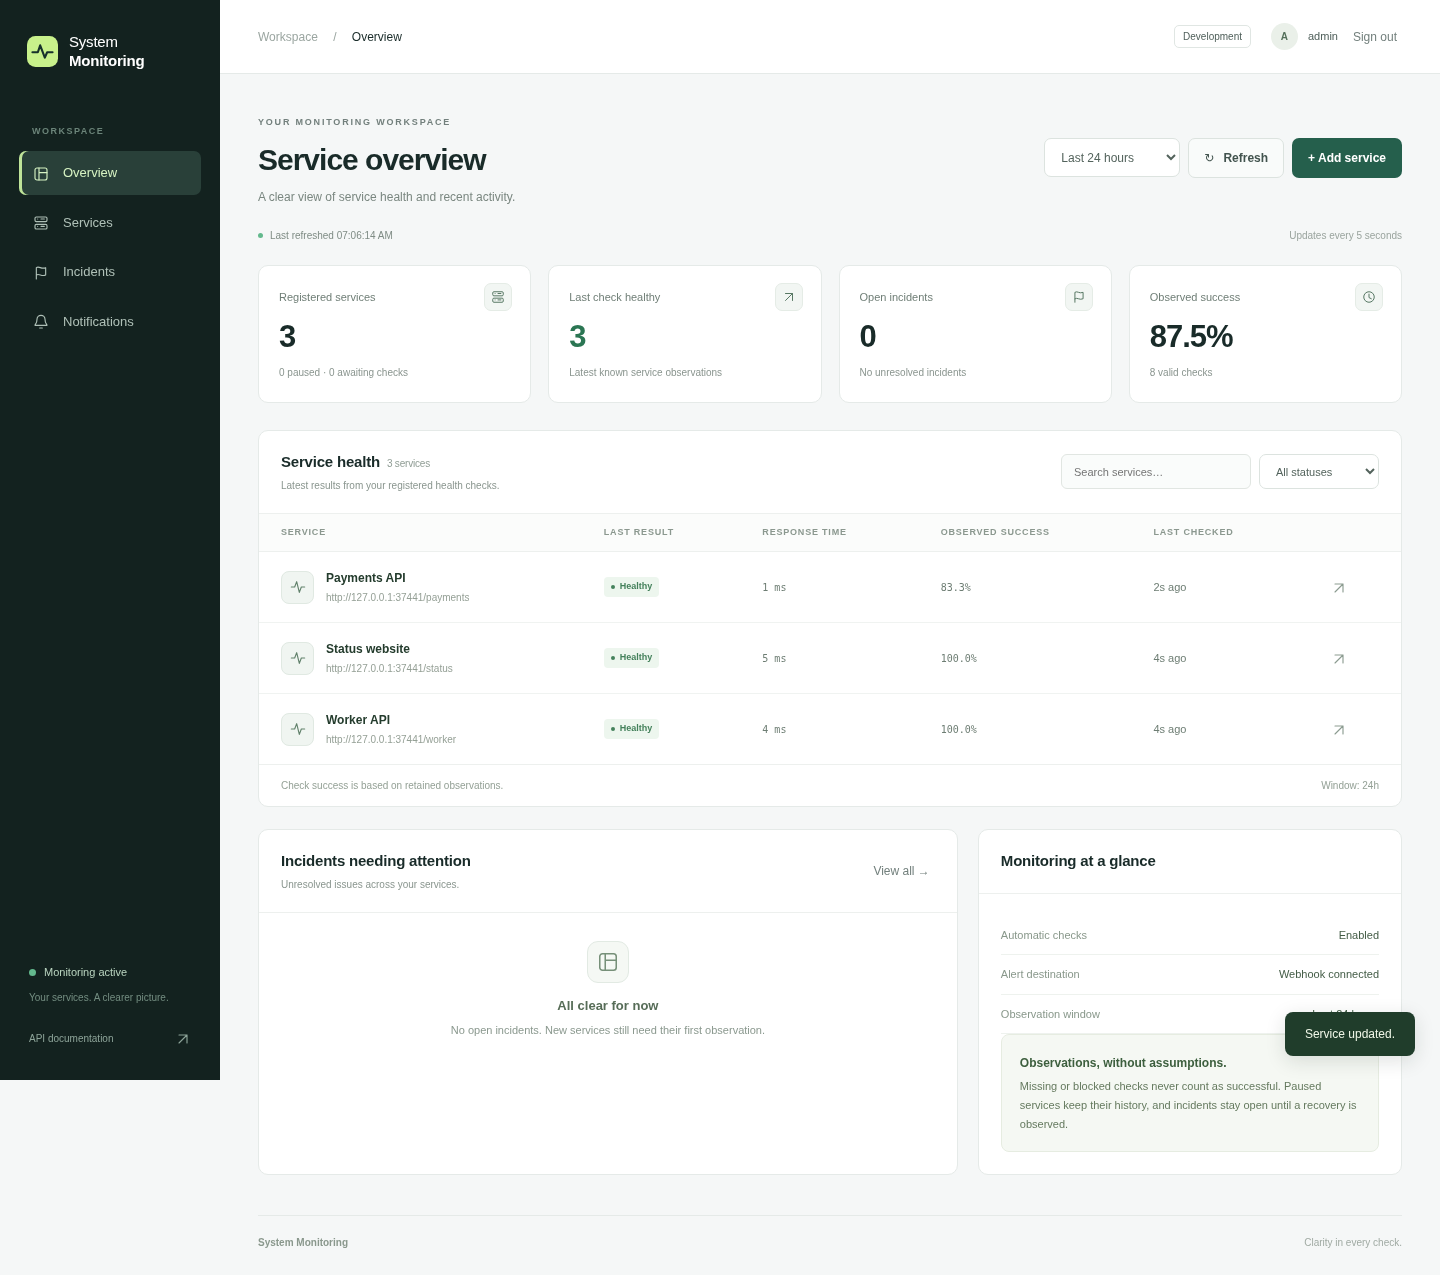Click the Service updated toast notification
Image resolution: width=1440 pixels, height=1275 pixels.
click(1350, 1034)
